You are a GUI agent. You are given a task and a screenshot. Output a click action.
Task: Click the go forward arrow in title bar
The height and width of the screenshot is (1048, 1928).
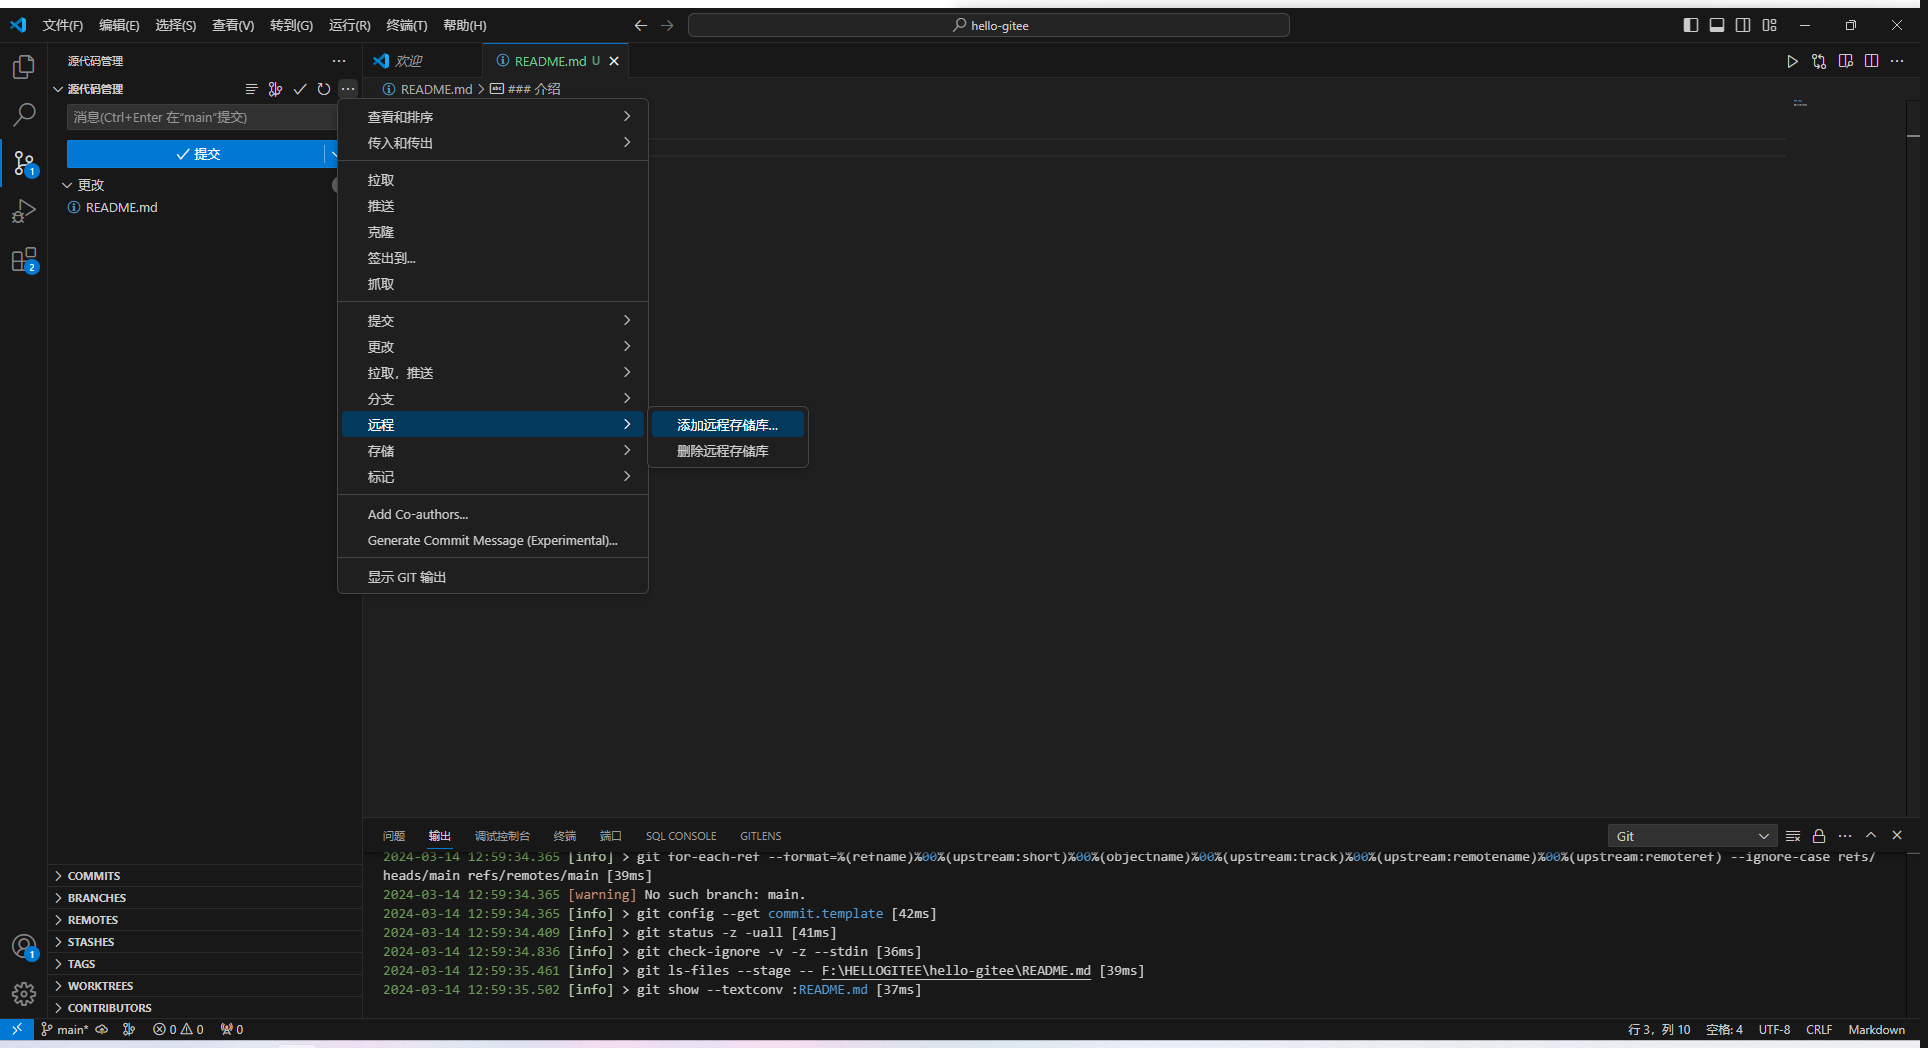(x=667, y=25)
